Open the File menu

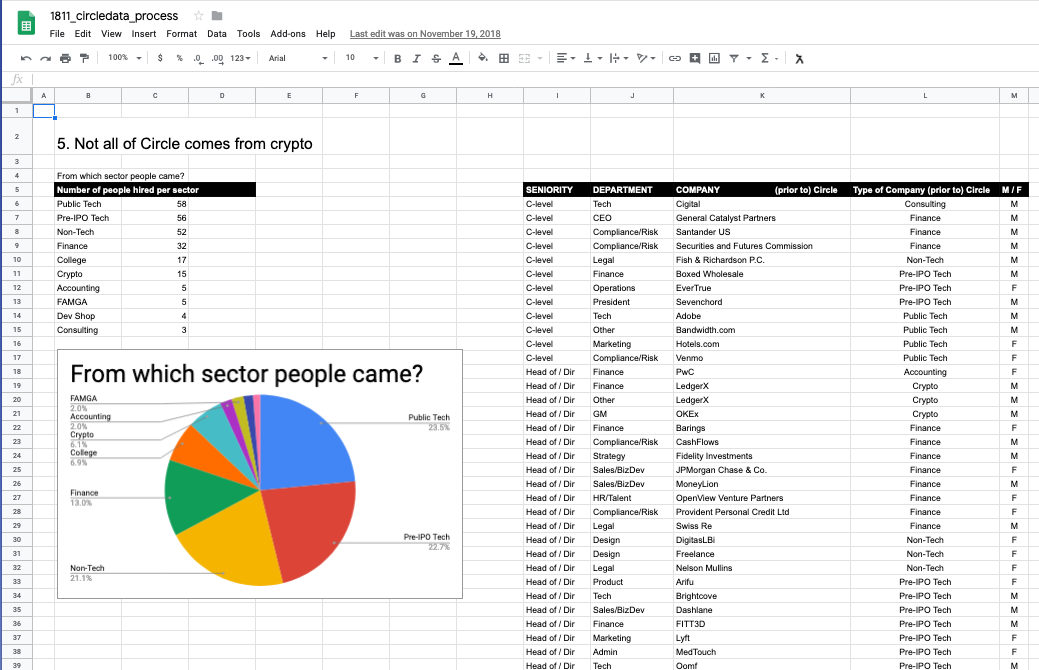pos(57,34)
